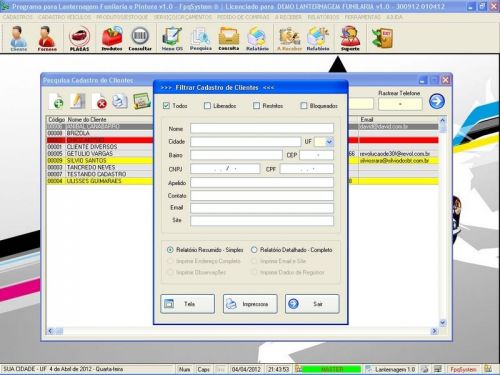The image size is (500, 375).
Task: Open the RELATÓRIOS menu
Action: 323,17
